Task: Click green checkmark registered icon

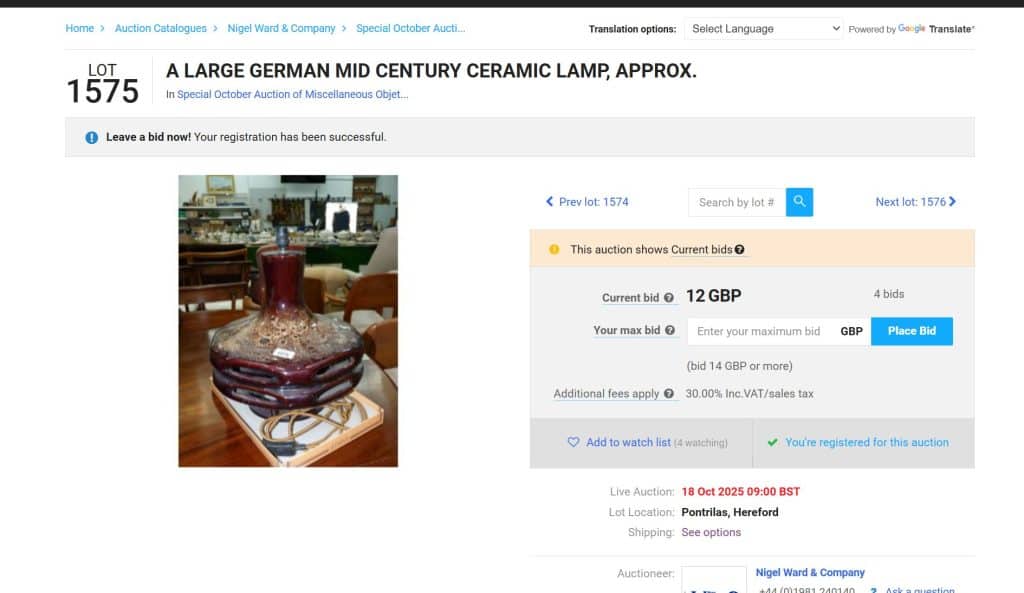Action: (772, 442)
